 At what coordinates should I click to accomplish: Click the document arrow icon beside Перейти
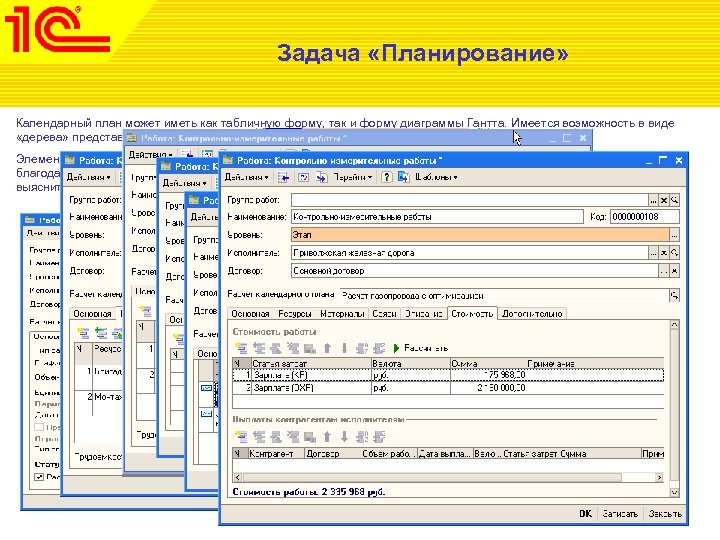click(x=321, y=177)
